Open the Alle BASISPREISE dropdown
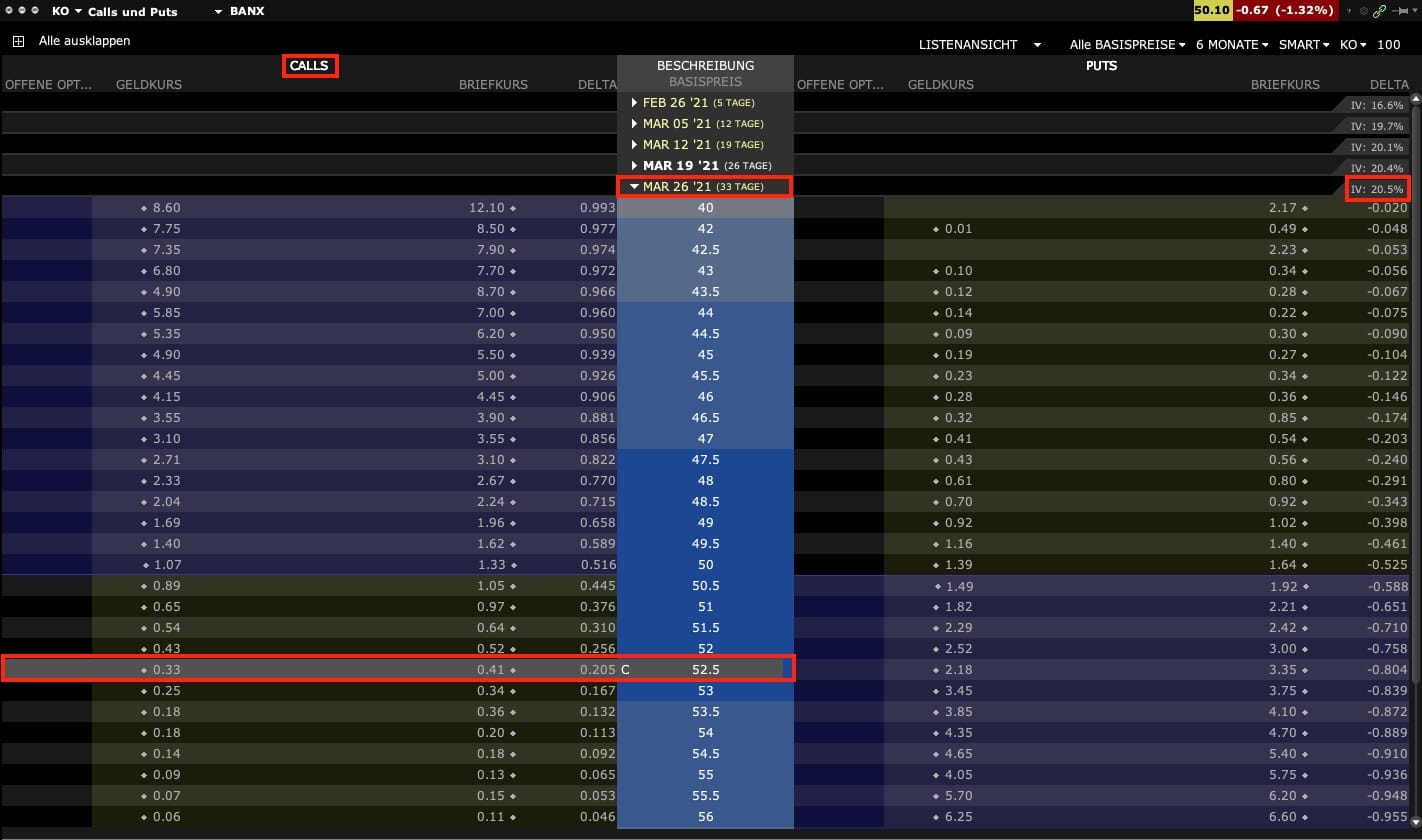Viewport: 1422px width, 840px height. click(1127, 45)
